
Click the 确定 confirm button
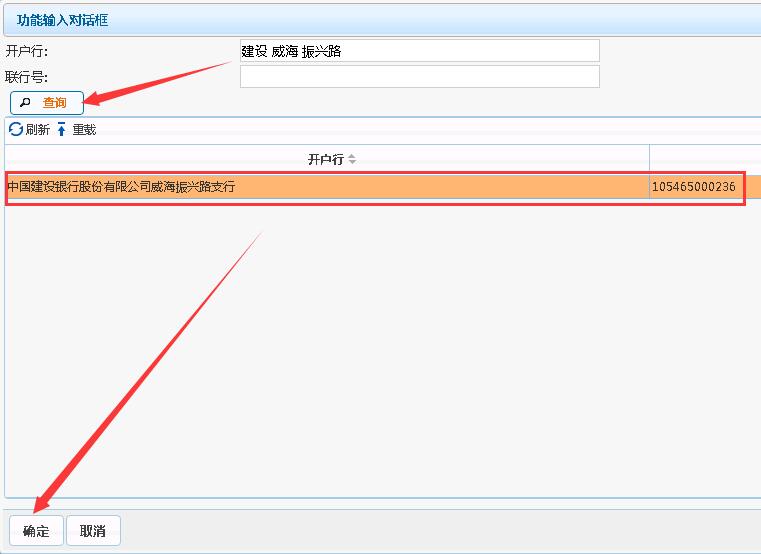point(36,531)
